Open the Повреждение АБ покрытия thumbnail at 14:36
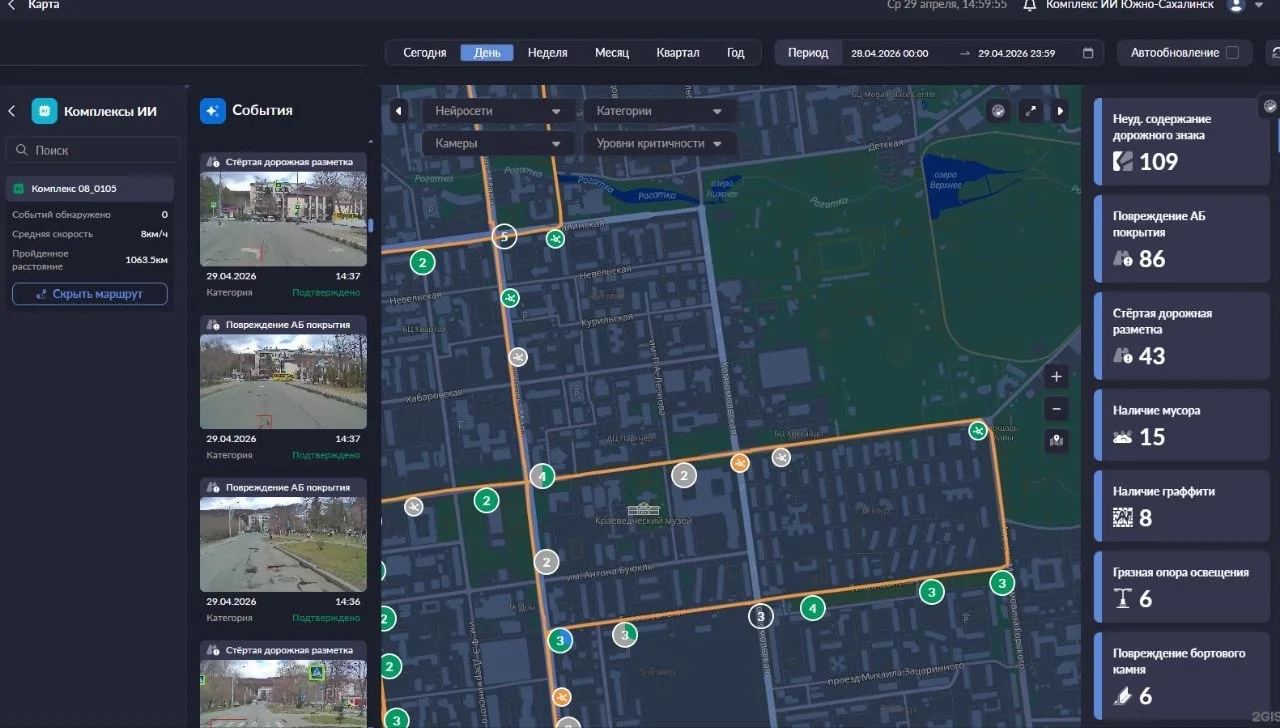Screen dimensions: 1280x728 [x=283, y=544]
